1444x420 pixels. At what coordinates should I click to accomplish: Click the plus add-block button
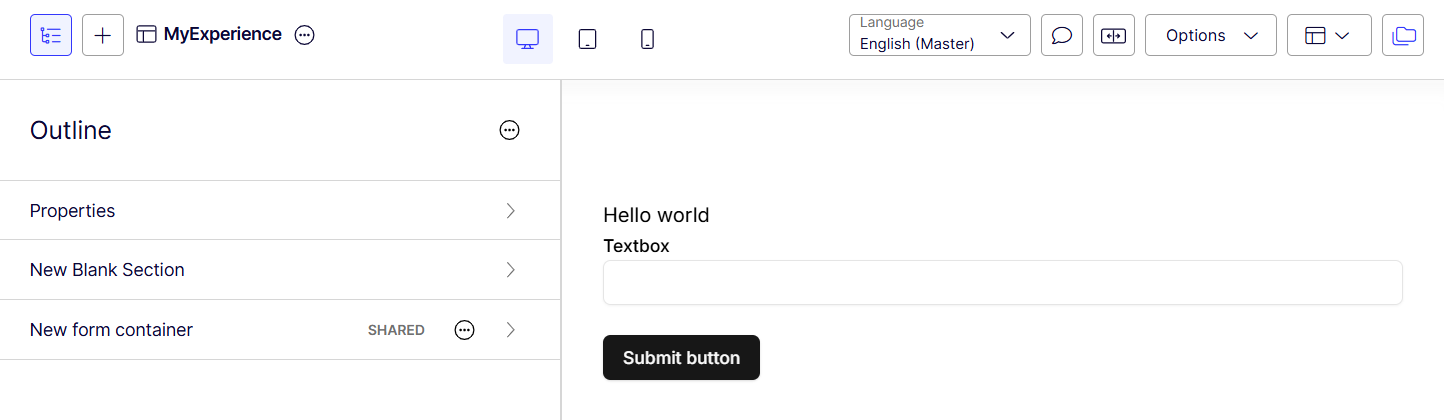[103, 35]
